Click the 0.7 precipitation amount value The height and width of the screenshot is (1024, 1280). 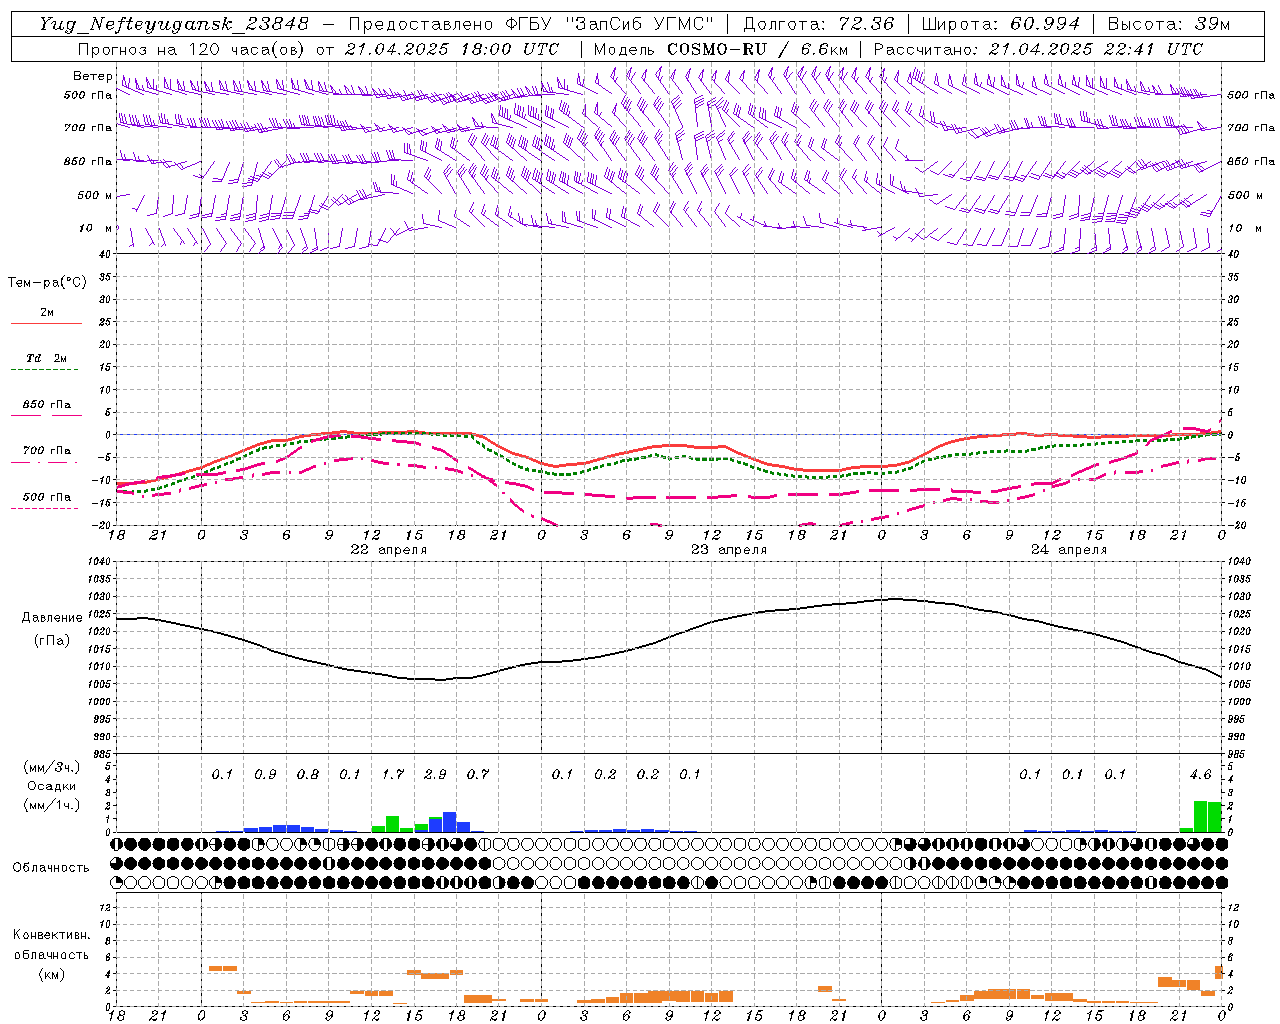[478, 774]
